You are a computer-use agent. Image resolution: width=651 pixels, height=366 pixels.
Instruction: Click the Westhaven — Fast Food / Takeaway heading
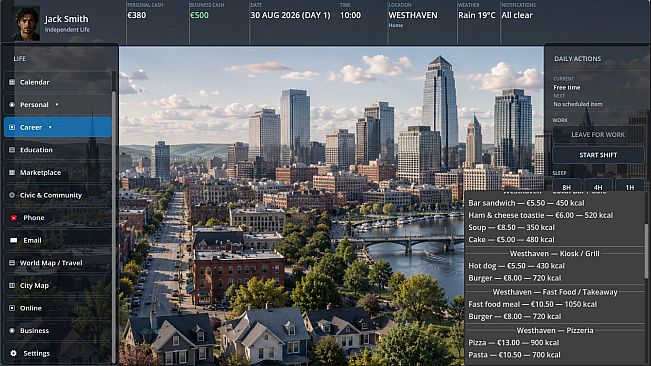pos(555,292)
